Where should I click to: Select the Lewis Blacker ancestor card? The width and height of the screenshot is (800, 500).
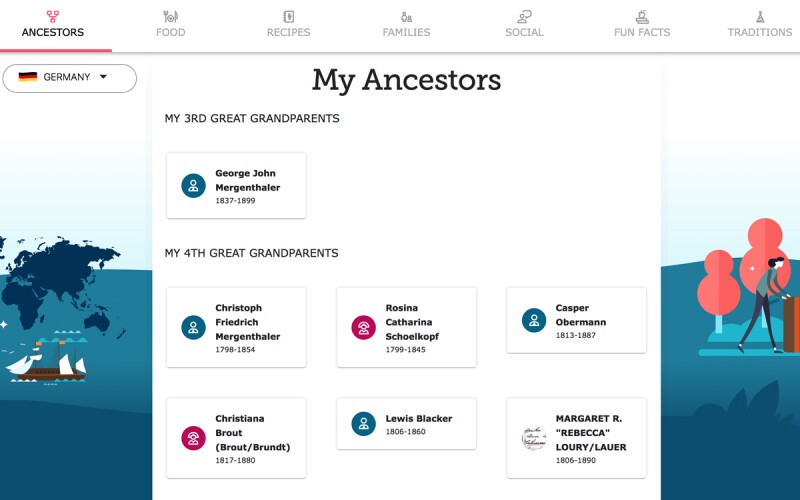pyautogui.click(x=406, y=423)
